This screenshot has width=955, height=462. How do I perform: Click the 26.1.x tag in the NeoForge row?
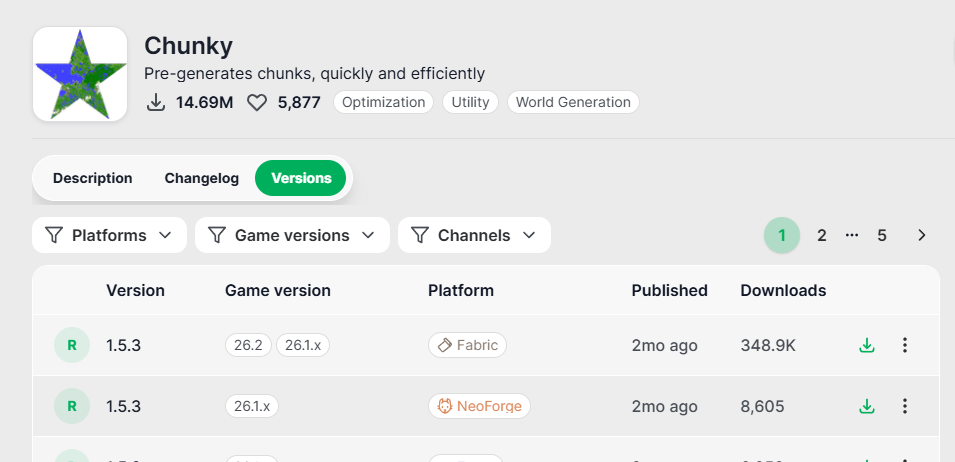(252, 406)
